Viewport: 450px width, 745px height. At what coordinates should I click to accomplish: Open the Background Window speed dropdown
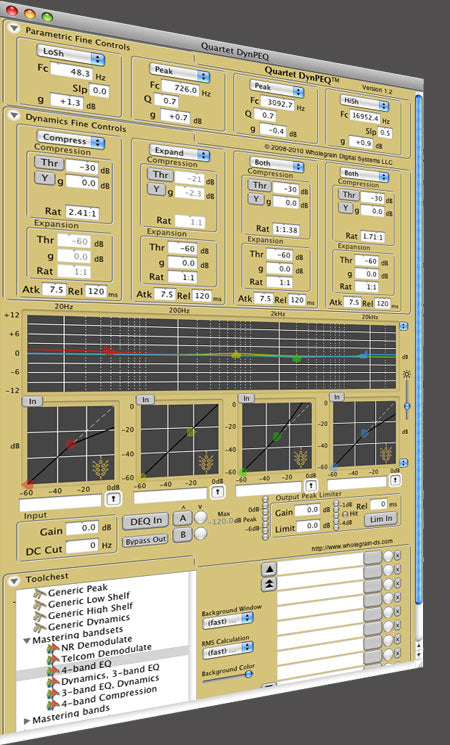point(228,620)
